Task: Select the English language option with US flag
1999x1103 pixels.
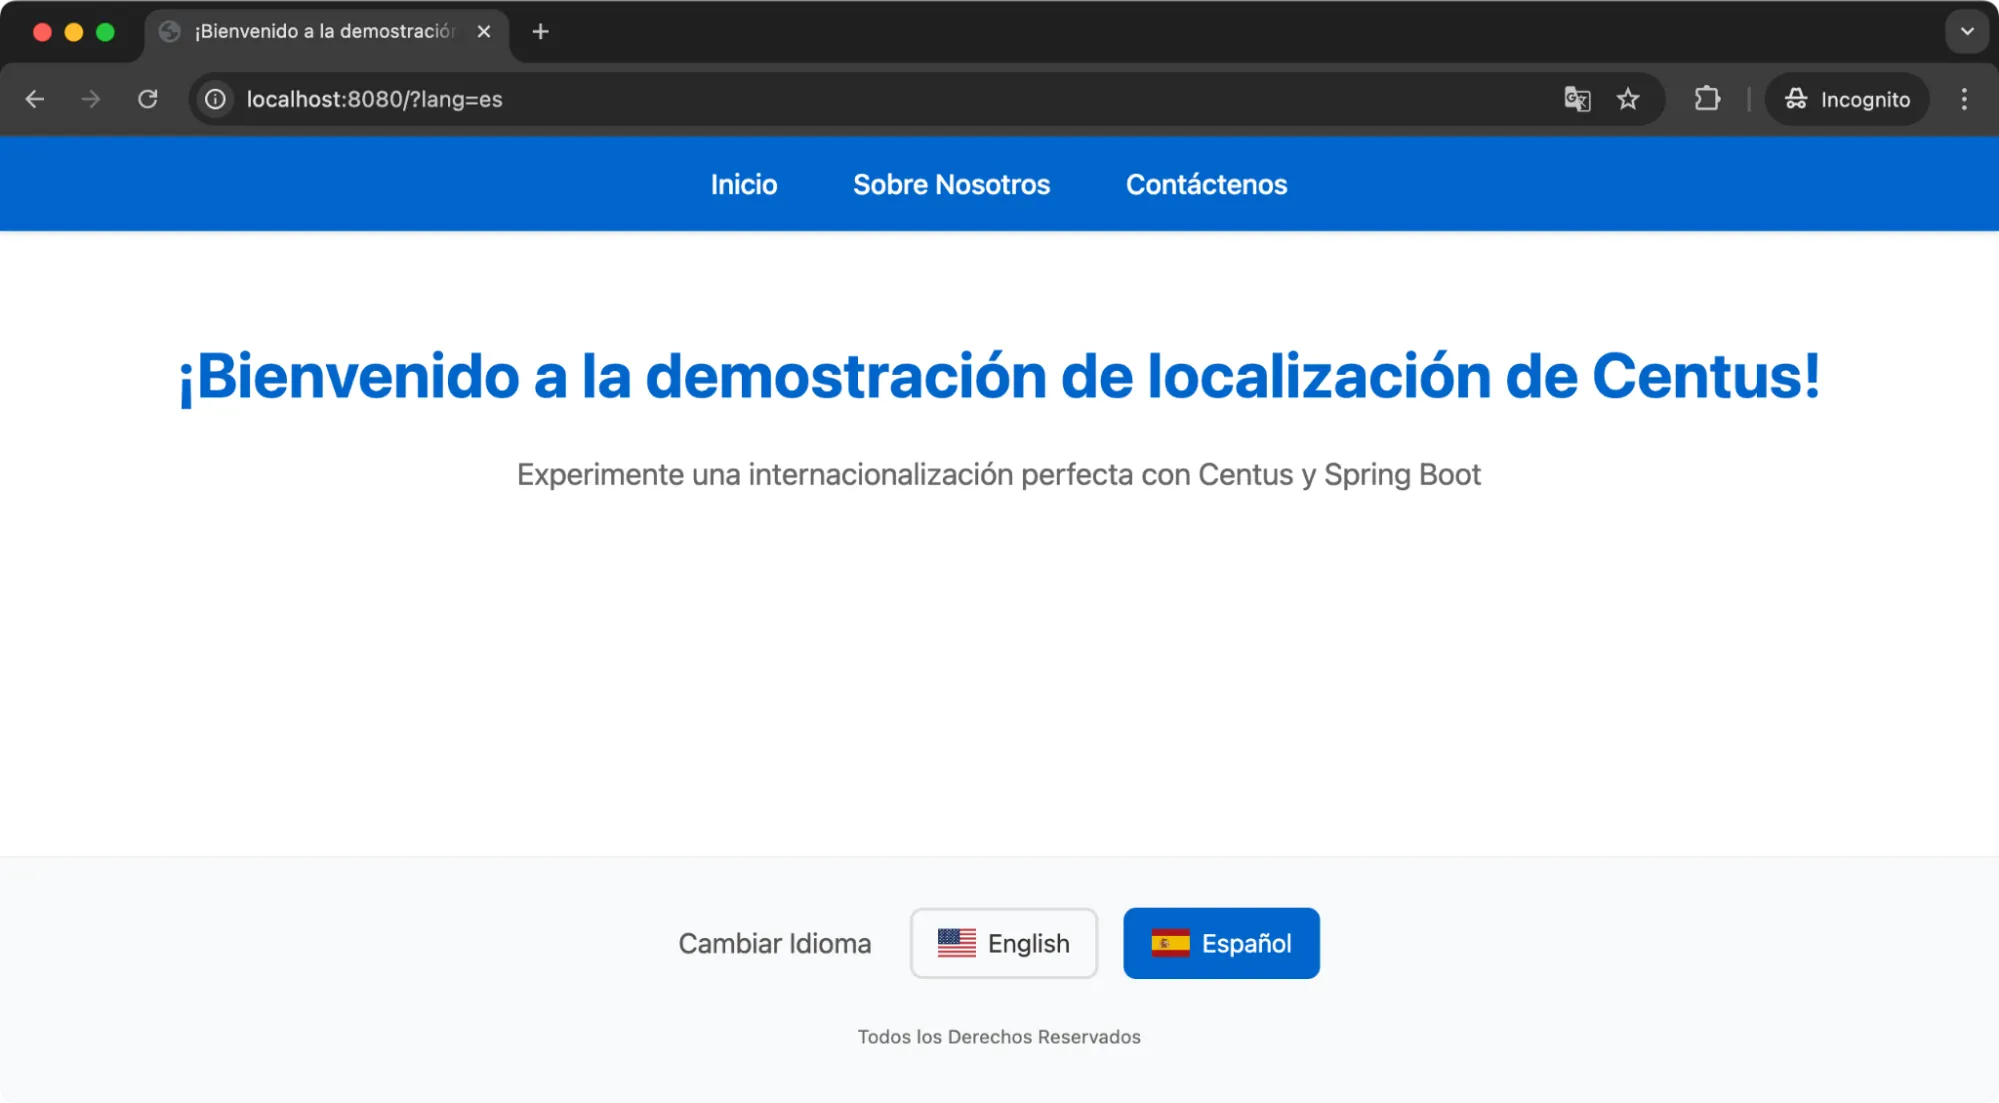Action: click(x=1003, y=943)
